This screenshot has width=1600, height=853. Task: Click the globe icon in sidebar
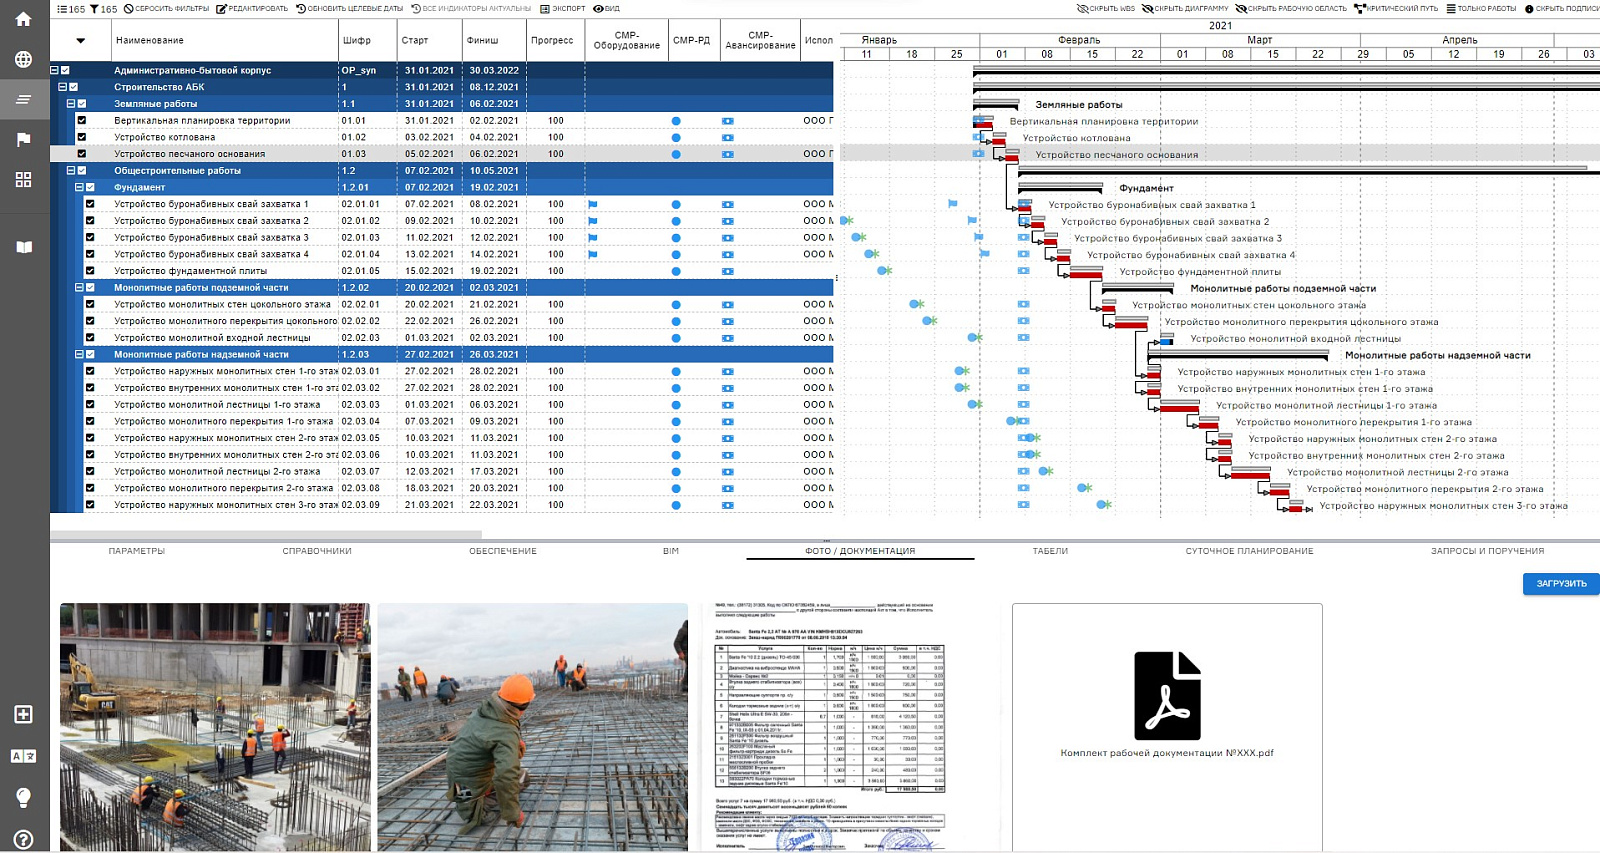(x=23, y=59)
